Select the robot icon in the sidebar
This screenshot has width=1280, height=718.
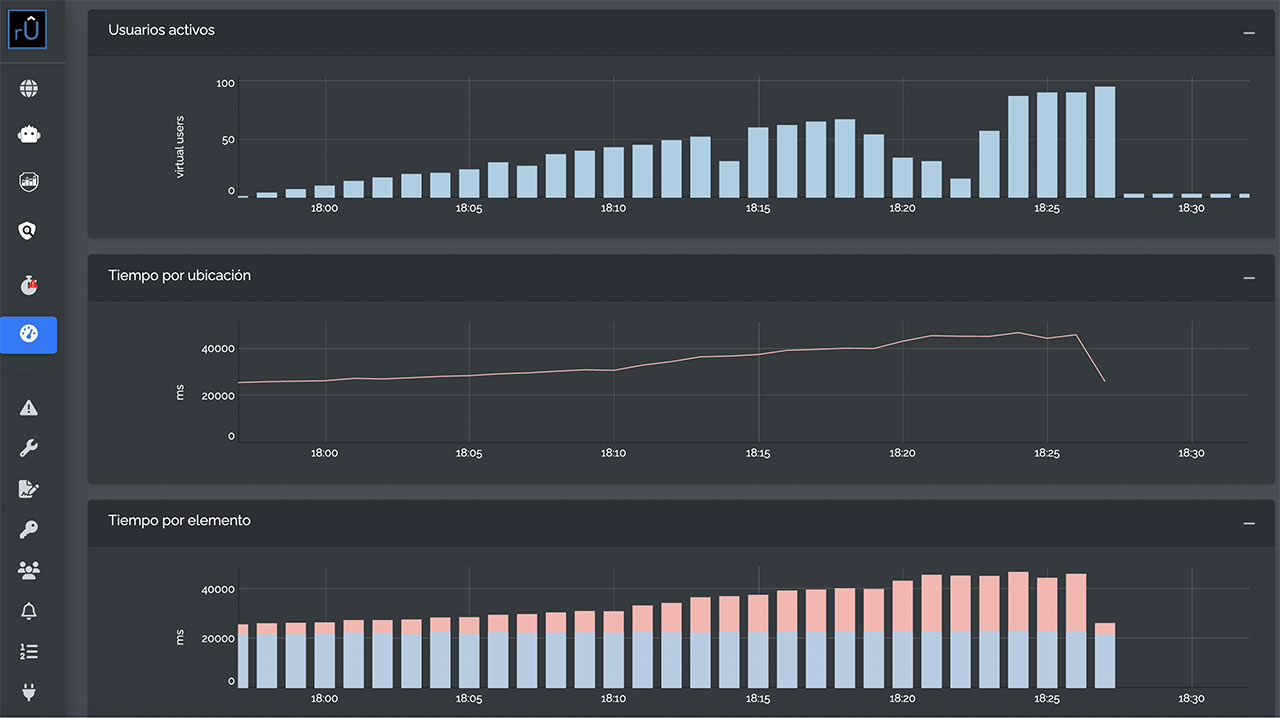[29, 134]
